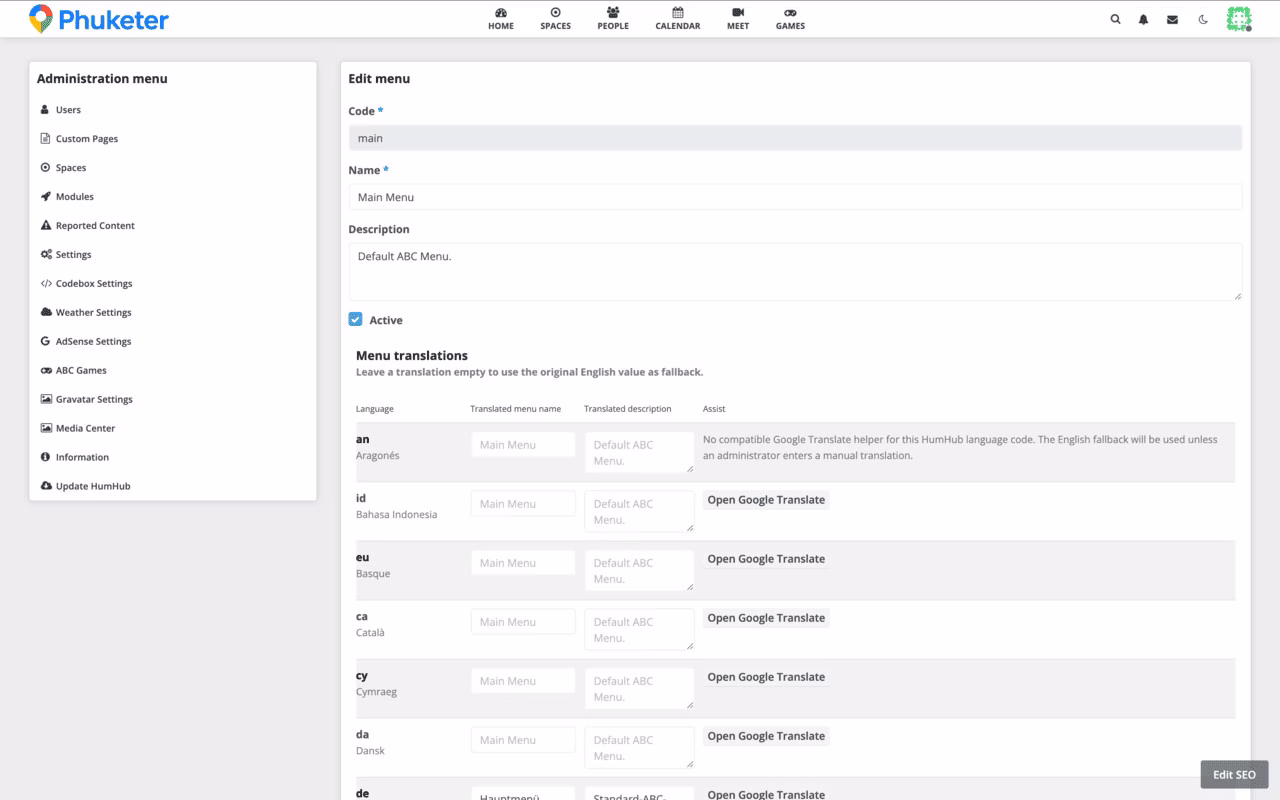Image resolution: width=1280 pixels, height=800 pixels.
Task: Click the Menu translations heading
Action: point(412,355)
